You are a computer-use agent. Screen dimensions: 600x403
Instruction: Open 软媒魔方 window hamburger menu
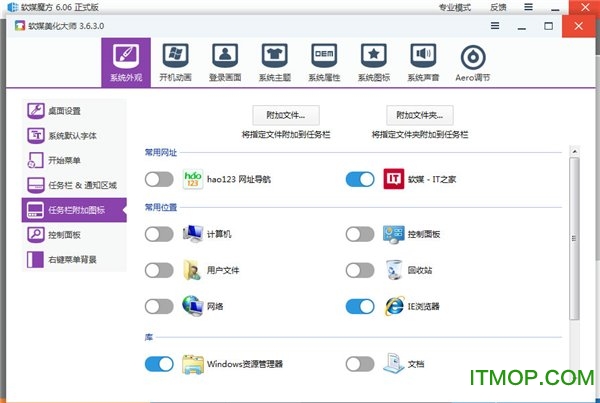pyautogui.click(x=528, y=7)
